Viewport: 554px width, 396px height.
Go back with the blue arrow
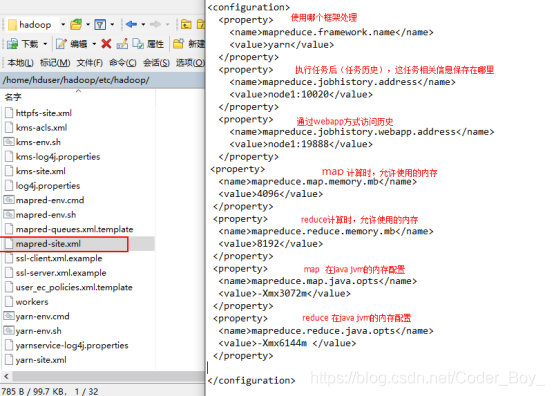(131, 24)
